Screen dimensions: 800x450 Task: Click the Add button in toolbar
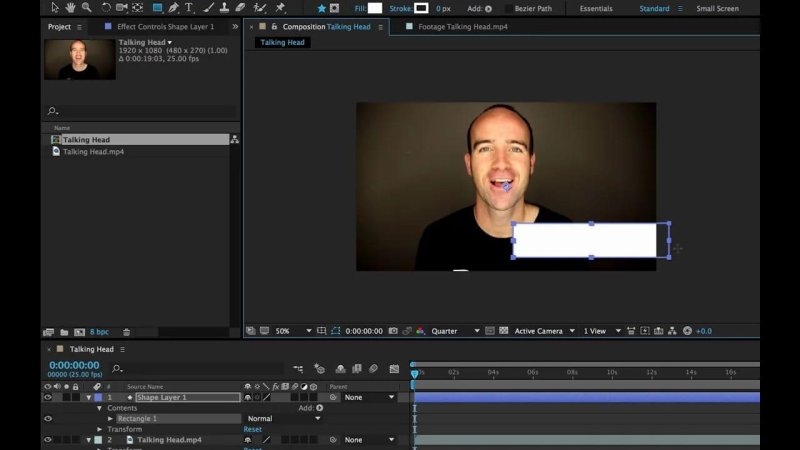488,9
